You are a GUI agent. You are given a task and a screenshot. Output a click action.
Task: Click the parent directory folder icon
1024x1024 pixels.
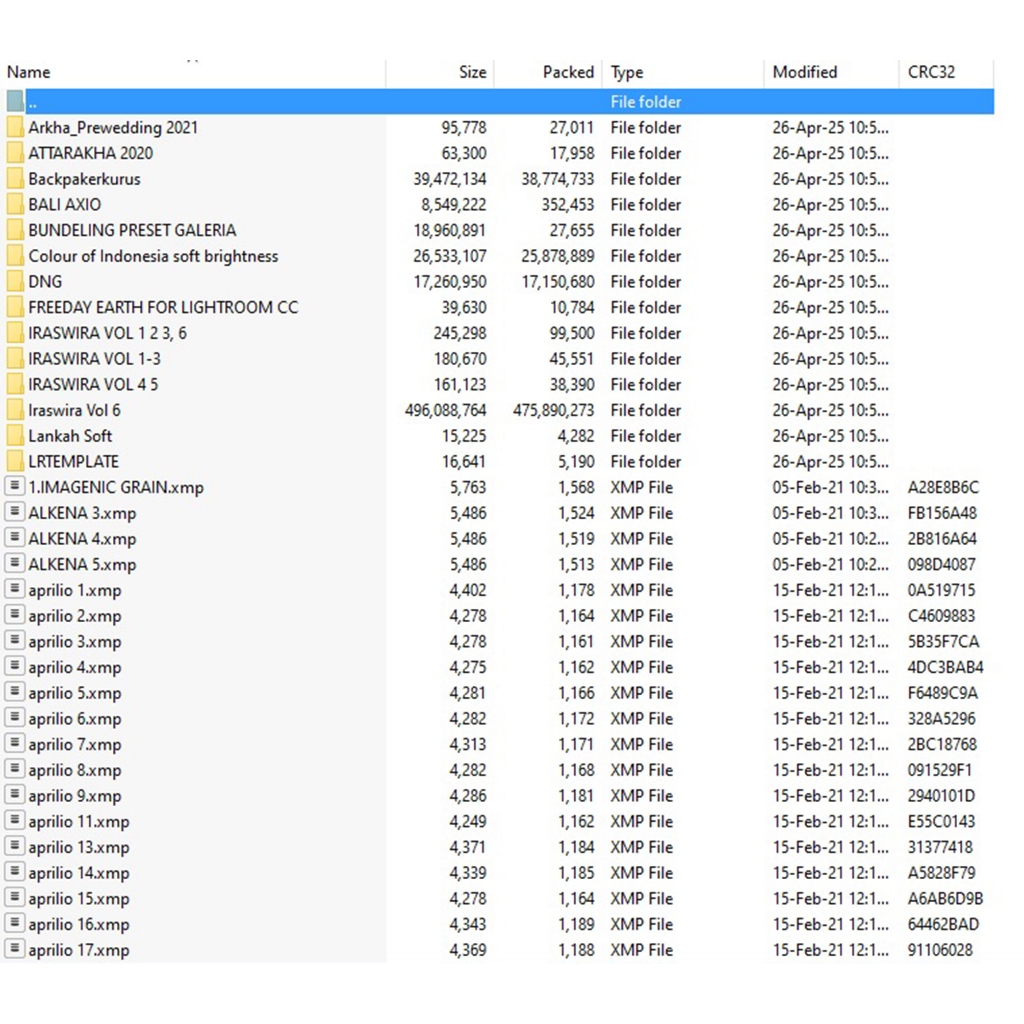pyautogui.click(x=14, y=102)
